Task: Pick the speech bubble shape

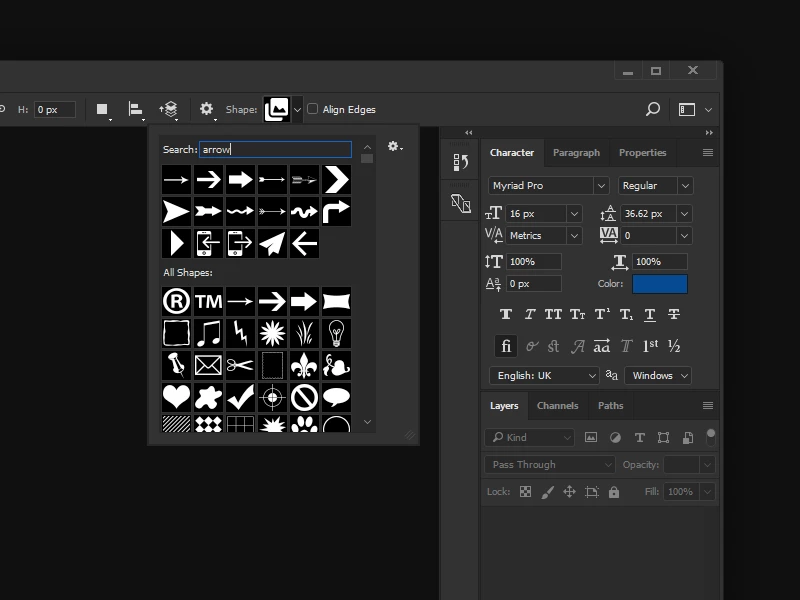Action: coord(336,397)
